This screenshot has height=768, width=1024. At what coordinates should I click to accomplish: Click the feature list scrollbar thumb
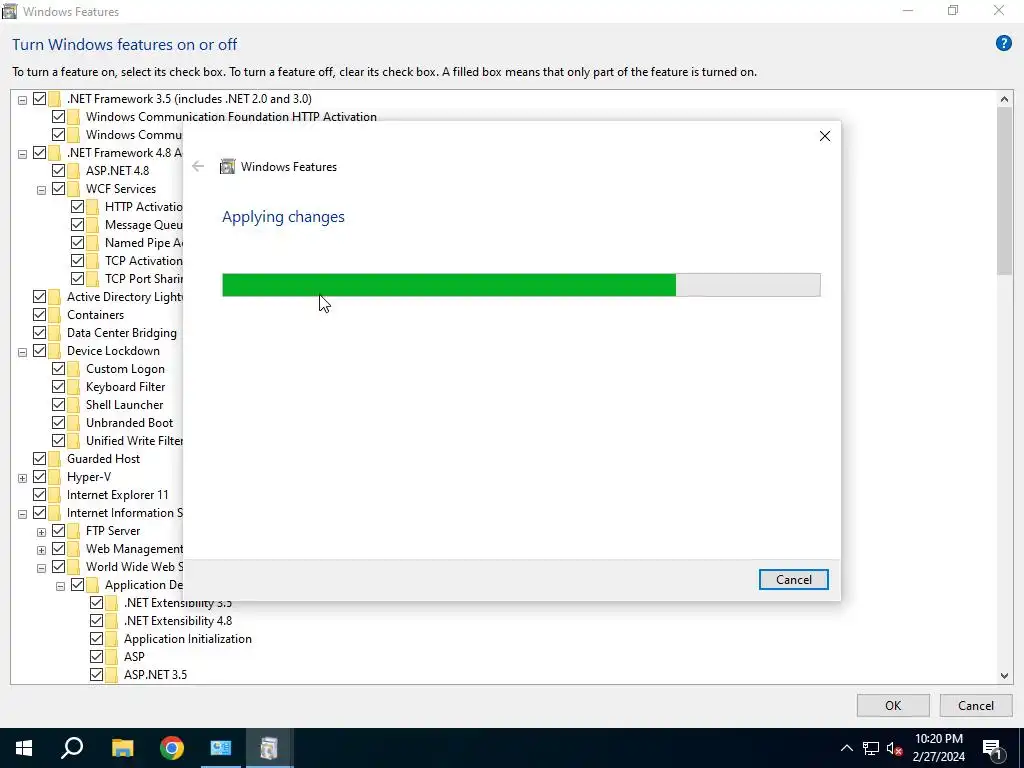pyautogui.click(x=1004, y=191)
